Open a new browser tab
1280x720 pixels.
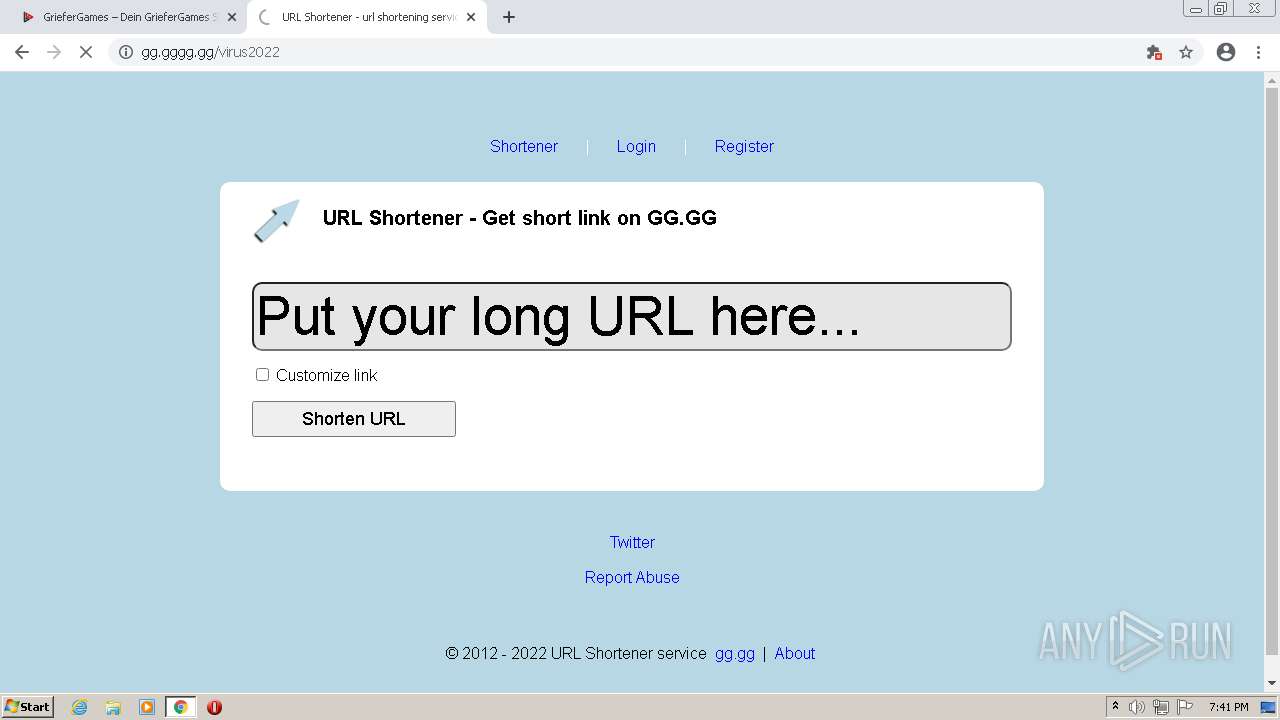(509, 17)
